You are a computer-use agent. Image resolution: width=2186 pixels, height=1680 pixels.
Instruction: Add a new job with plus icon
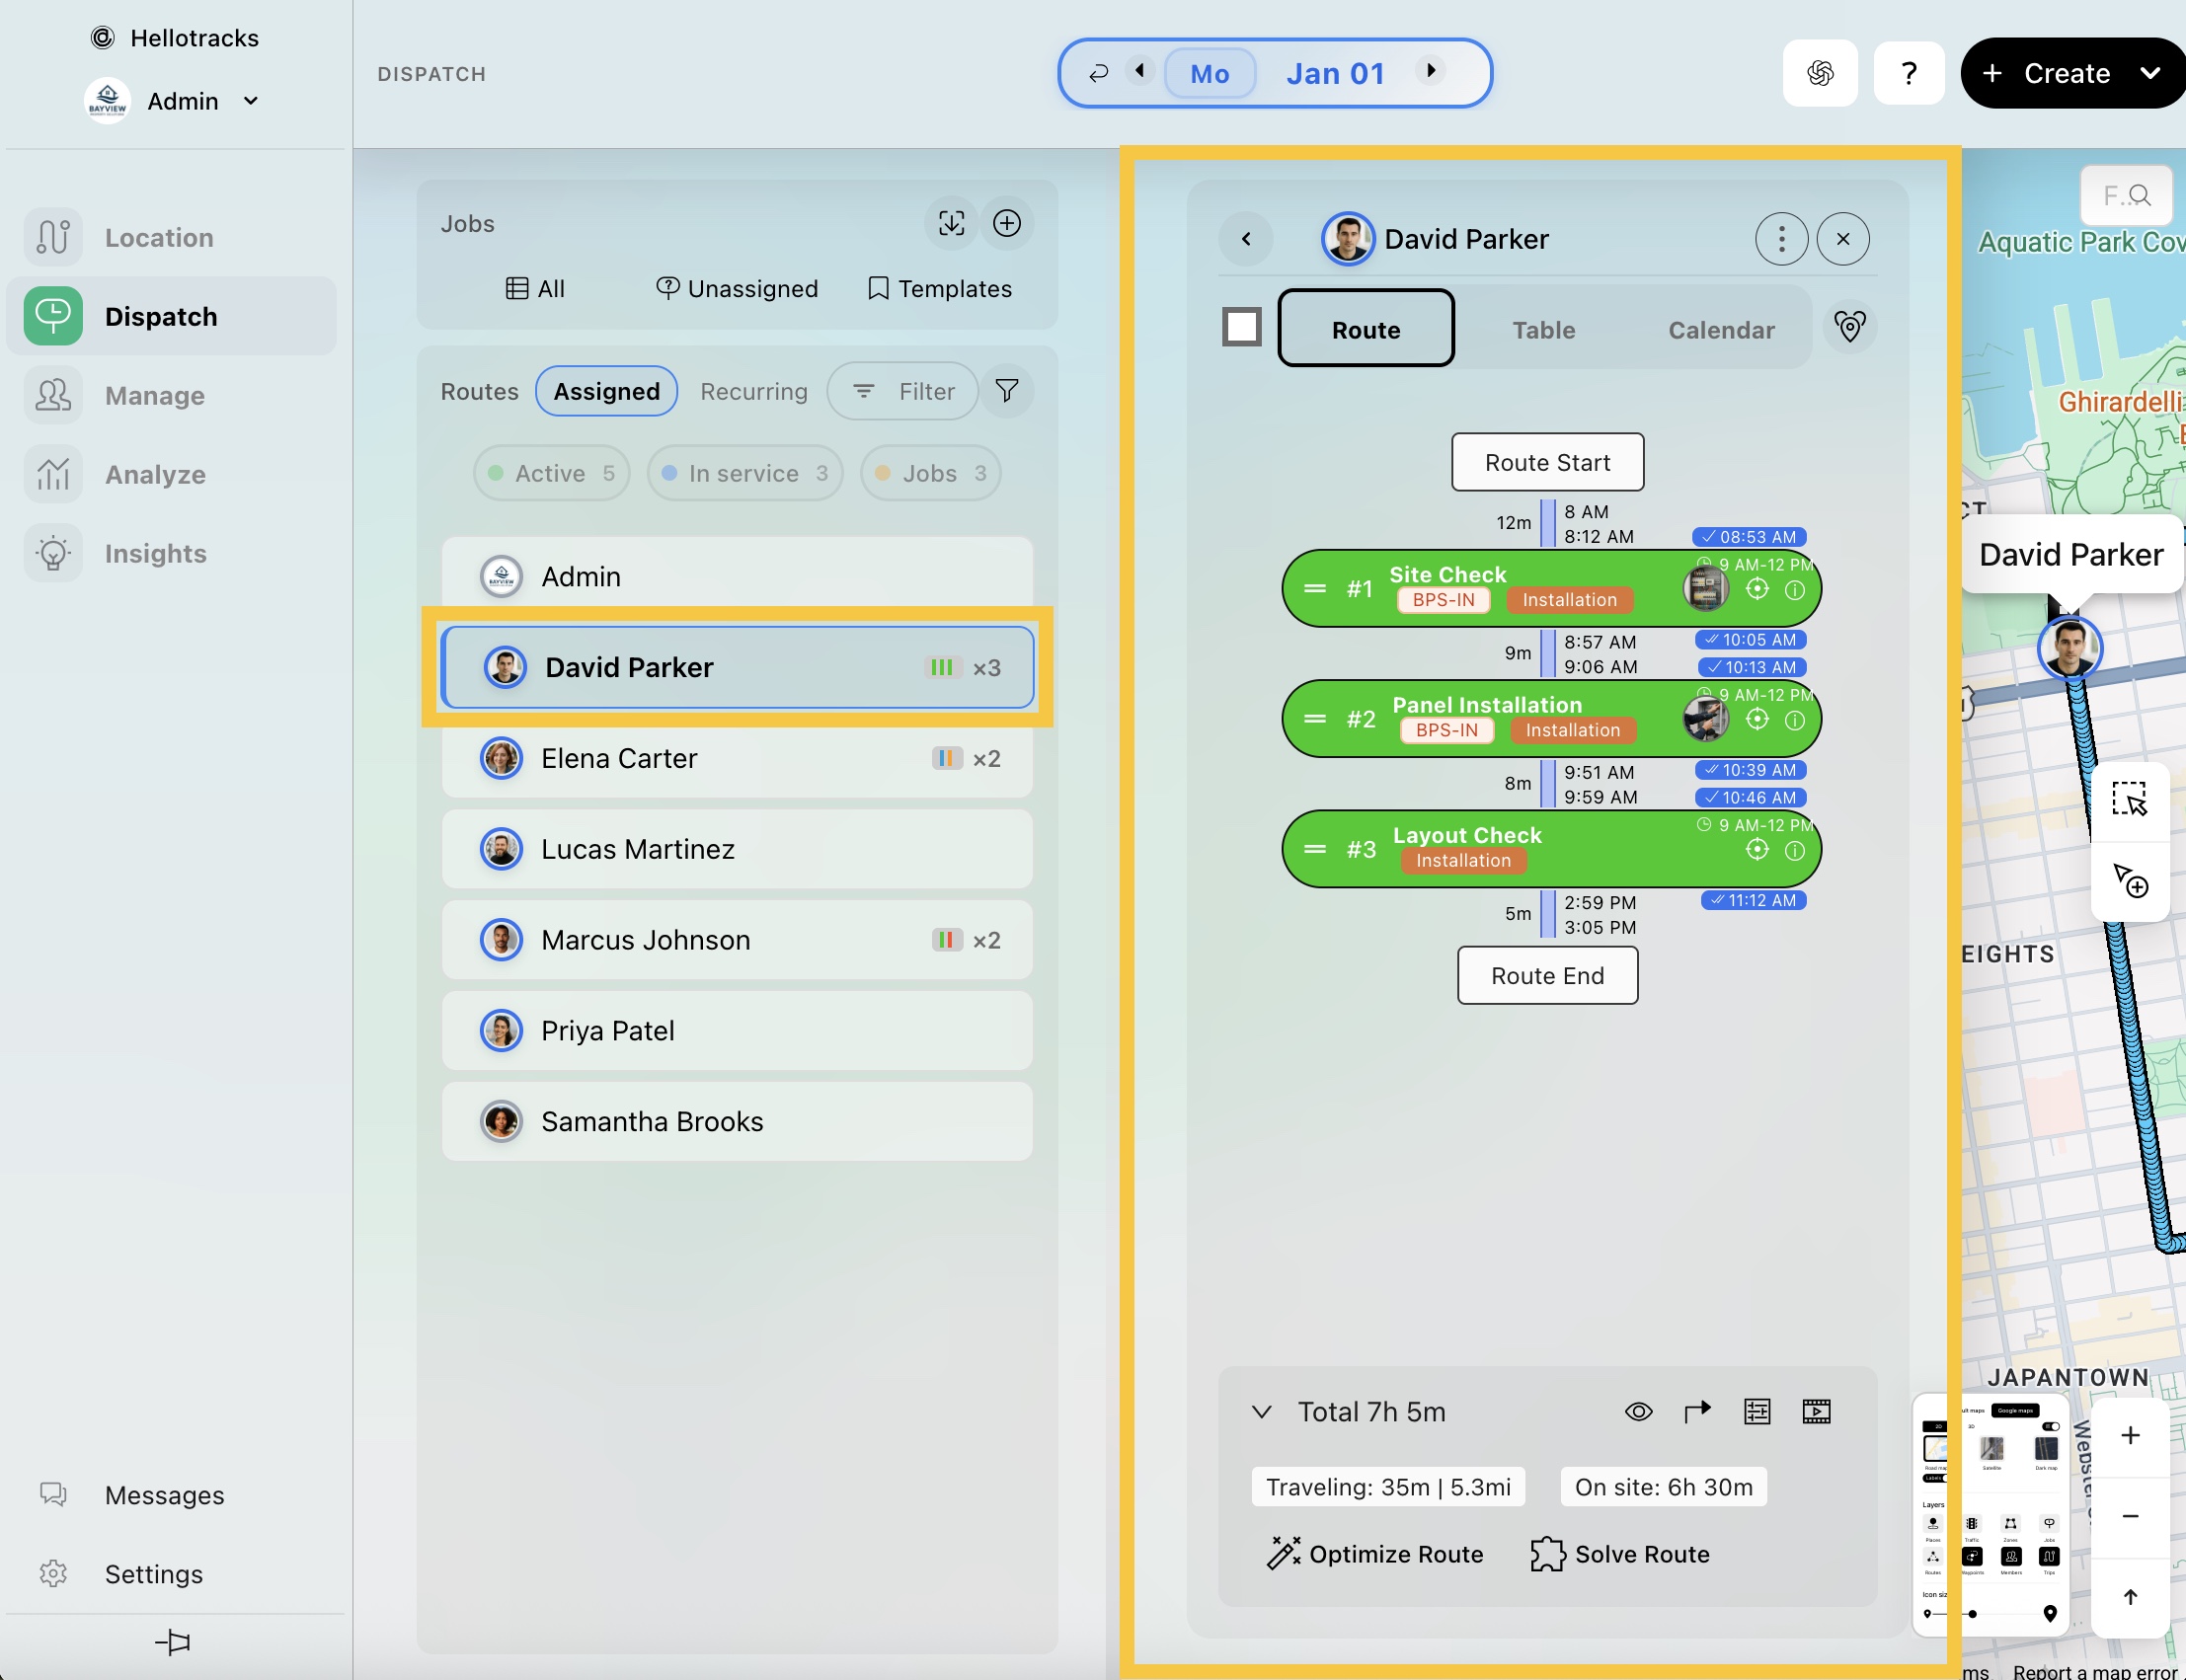click(1007, 223)
